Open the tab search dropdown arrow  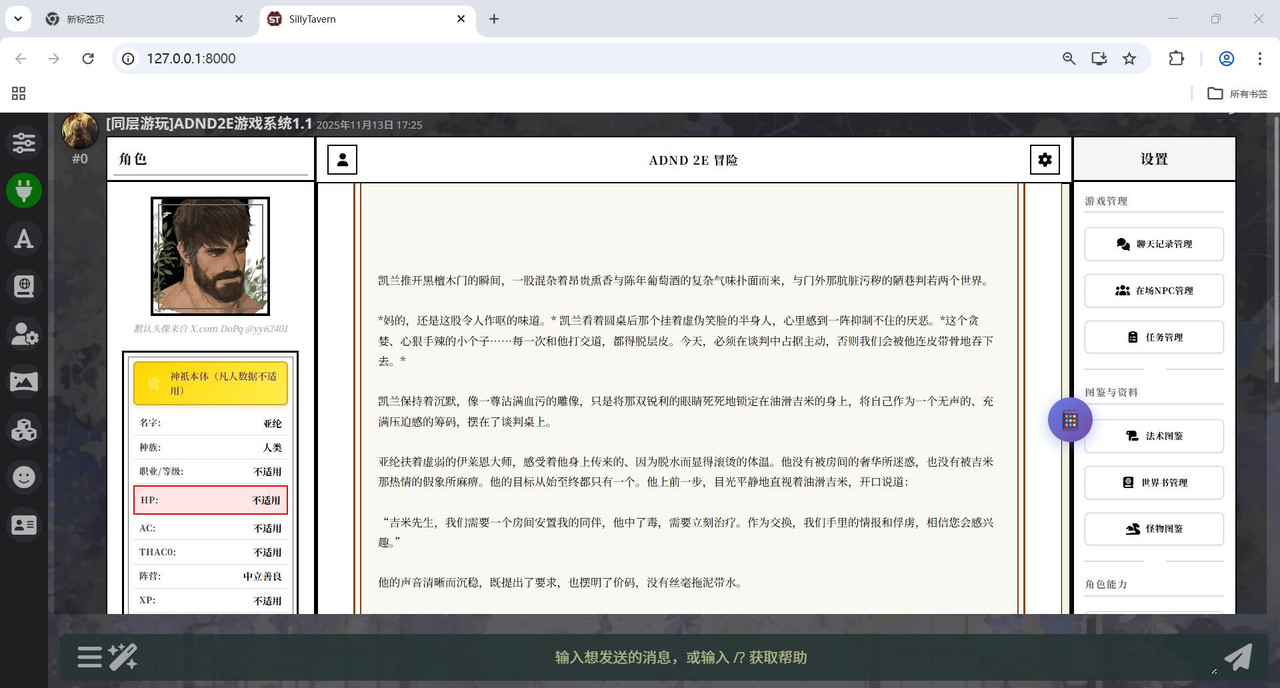[x=19, y=19]
